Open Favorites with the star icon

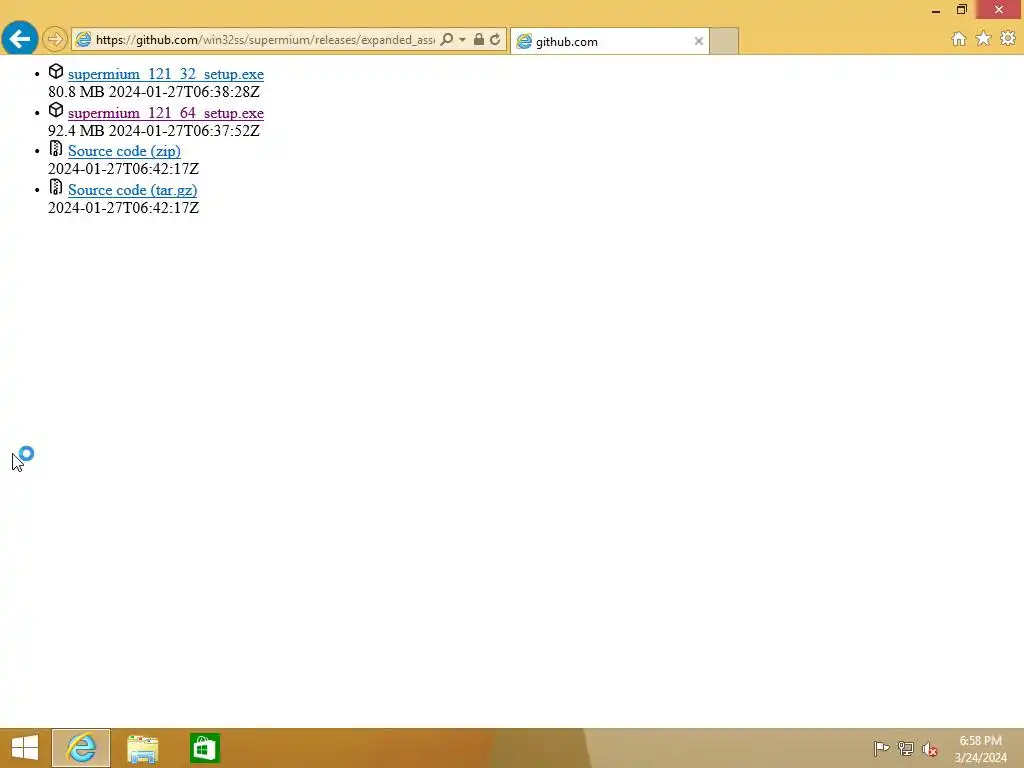click(984, 39)
